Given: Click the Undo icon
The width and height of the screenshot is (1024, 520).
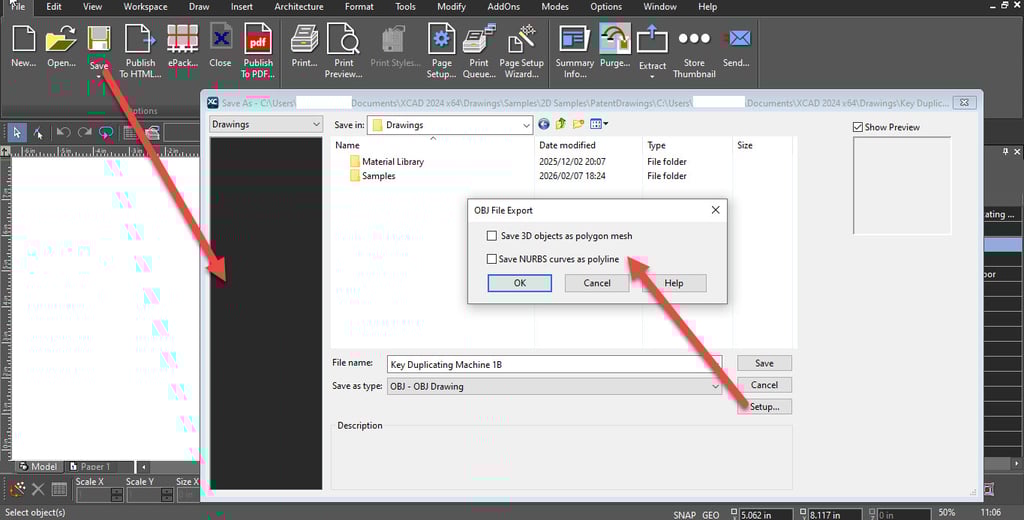Looking at the screenshot, I should pyautogui.click(x=63, y=133).
